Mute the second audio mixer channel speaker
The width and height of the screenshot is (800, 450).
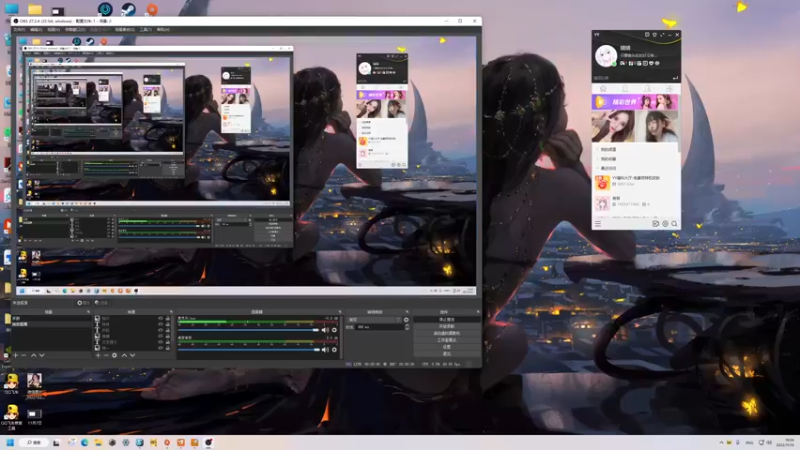pyautogui.click(x=325, y=349)
